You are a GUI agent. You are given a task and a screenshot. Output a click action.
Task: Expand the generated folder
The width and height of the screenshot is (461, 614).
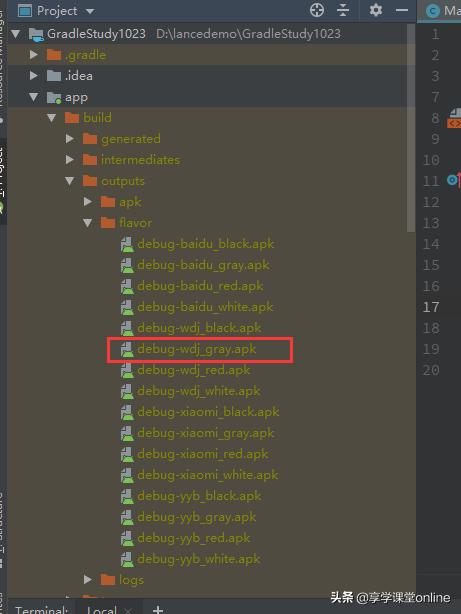pos(70,138)
